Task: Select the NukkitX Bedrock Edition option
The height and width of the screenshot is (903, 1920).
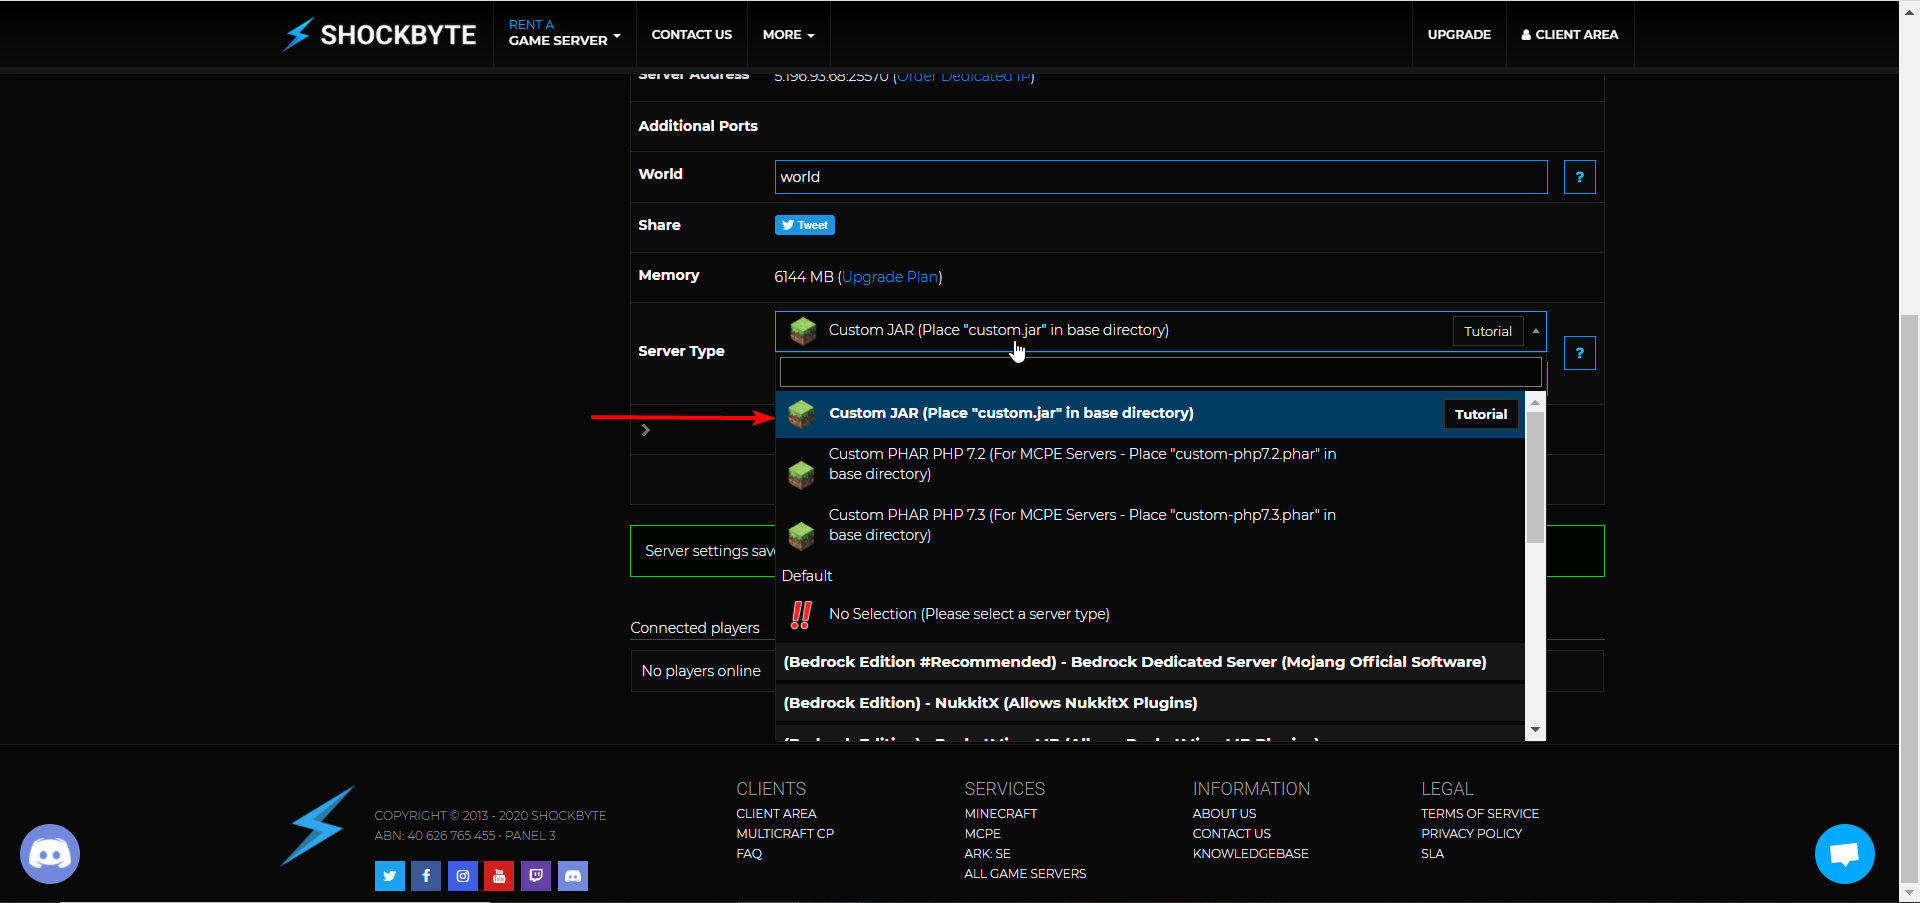Action: (1150, 703)
